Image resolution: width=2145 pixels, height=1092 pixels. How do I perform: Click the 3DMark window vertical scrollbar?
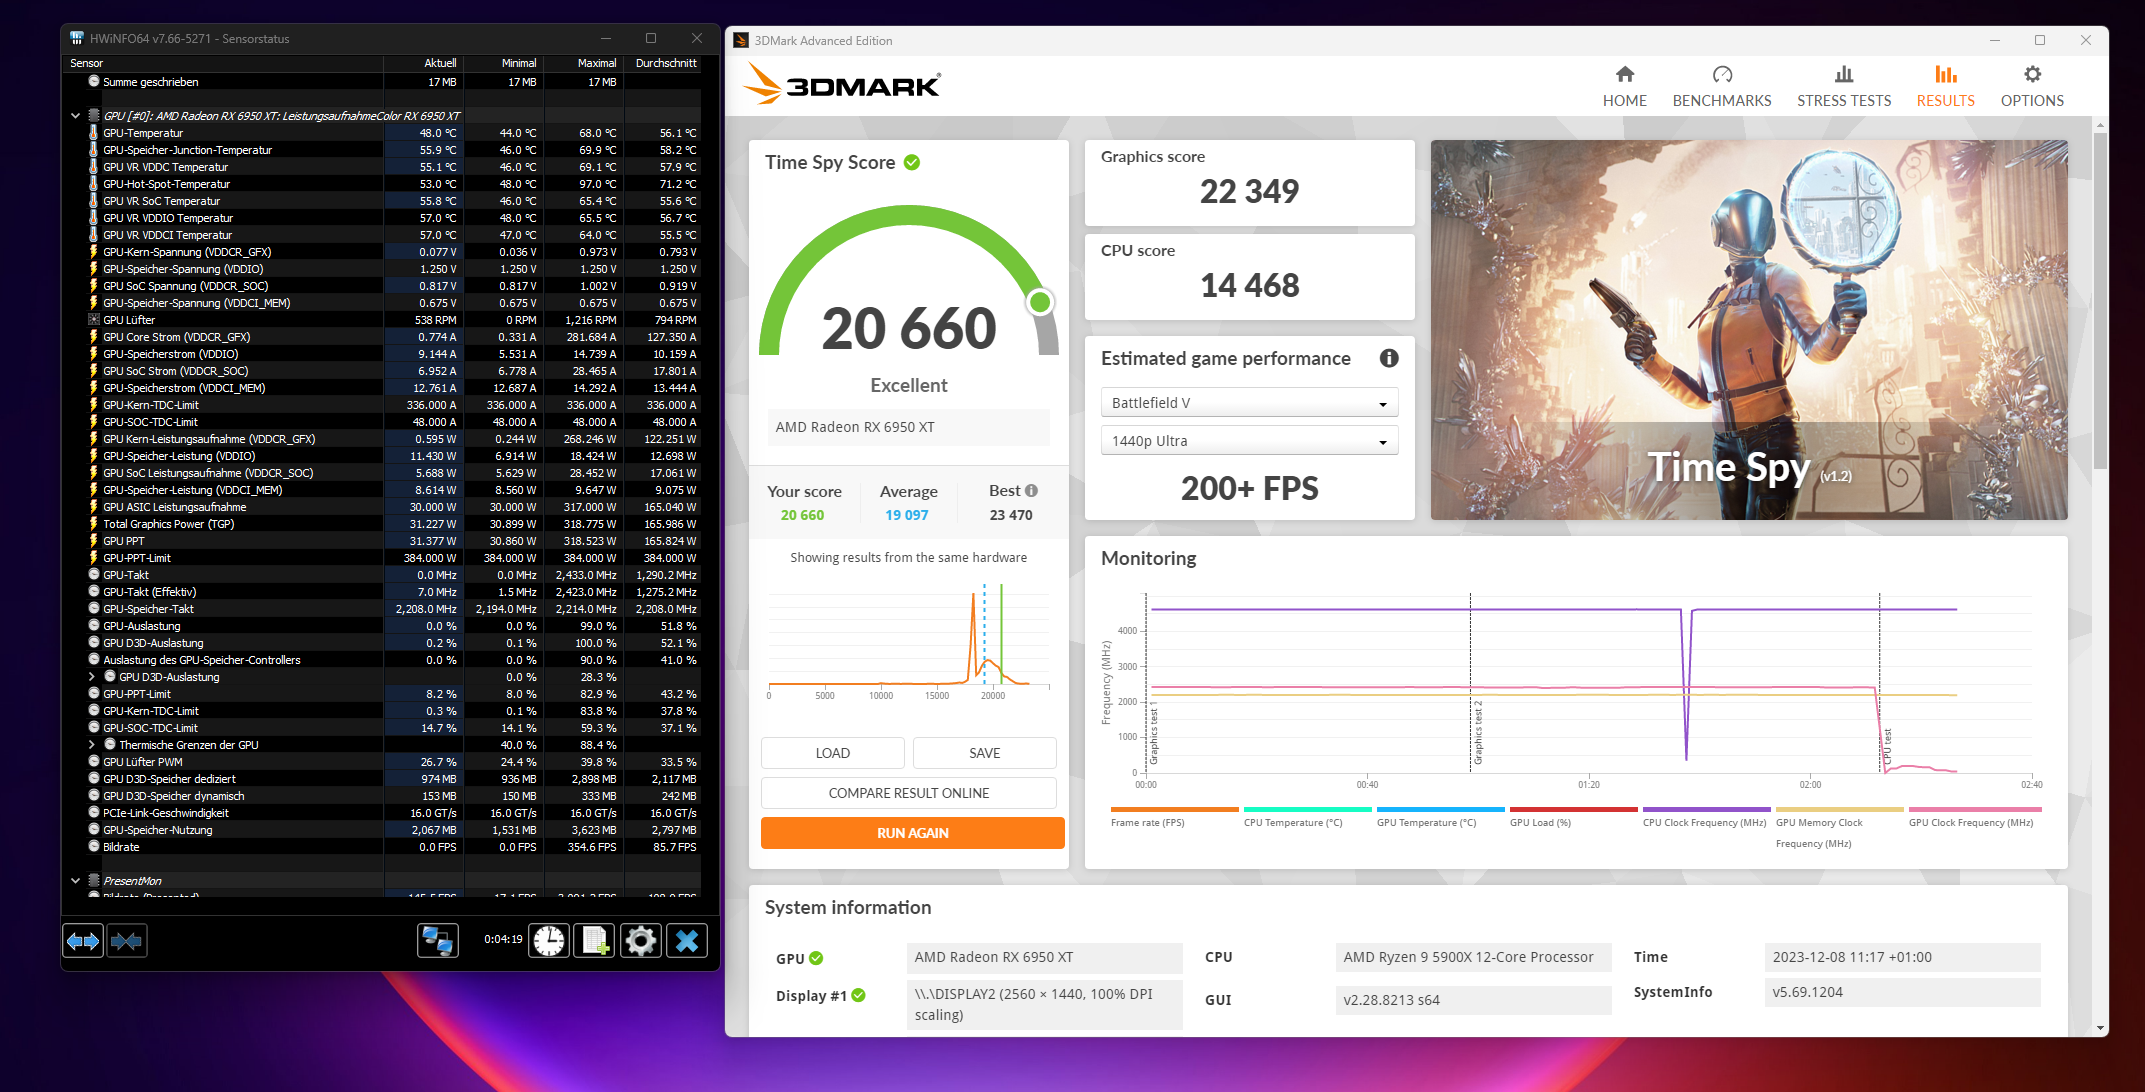coord(2100,300)
